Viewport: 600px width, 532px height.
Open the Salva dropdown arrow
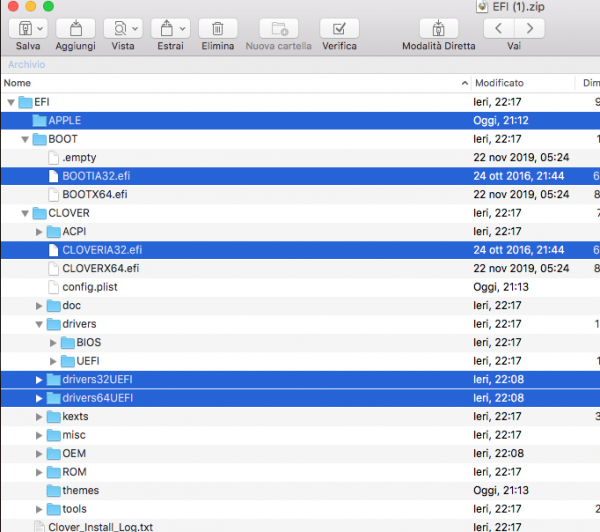[x=40, y=29]
